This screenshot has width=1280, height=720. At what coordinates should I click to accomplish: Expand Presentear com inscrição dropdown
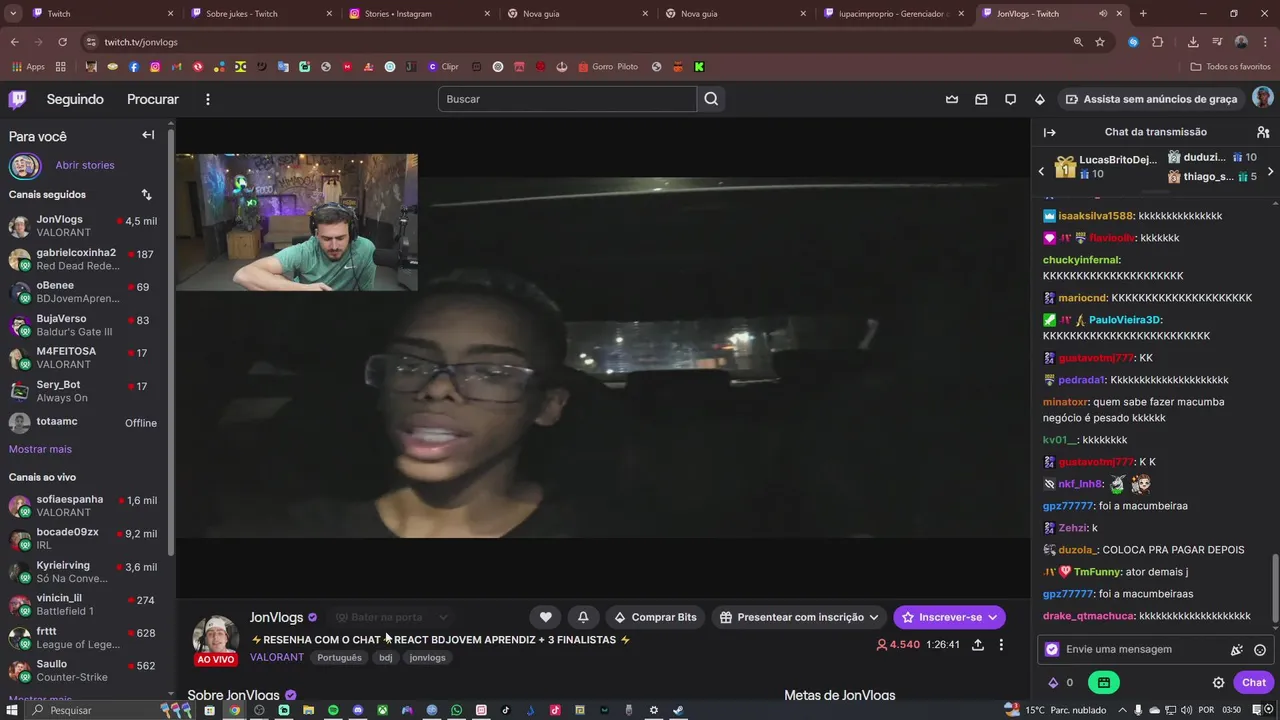coord(799,617)
